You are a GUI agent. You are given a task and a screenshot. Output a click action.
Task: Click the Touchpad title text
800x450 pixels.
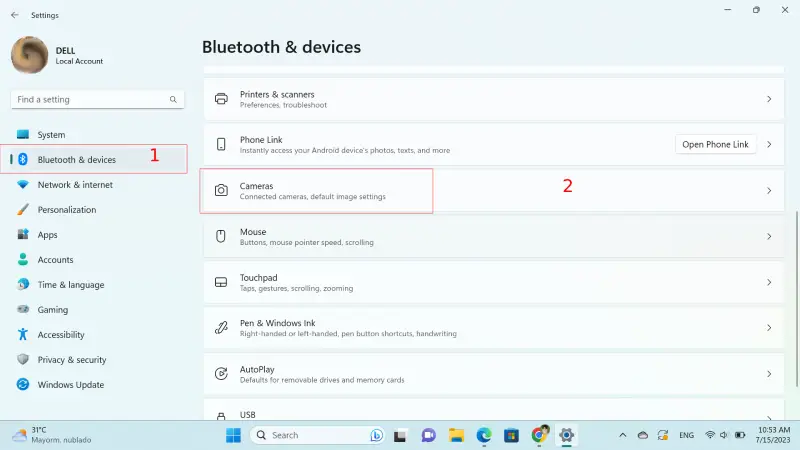click(x=259, y=278)
